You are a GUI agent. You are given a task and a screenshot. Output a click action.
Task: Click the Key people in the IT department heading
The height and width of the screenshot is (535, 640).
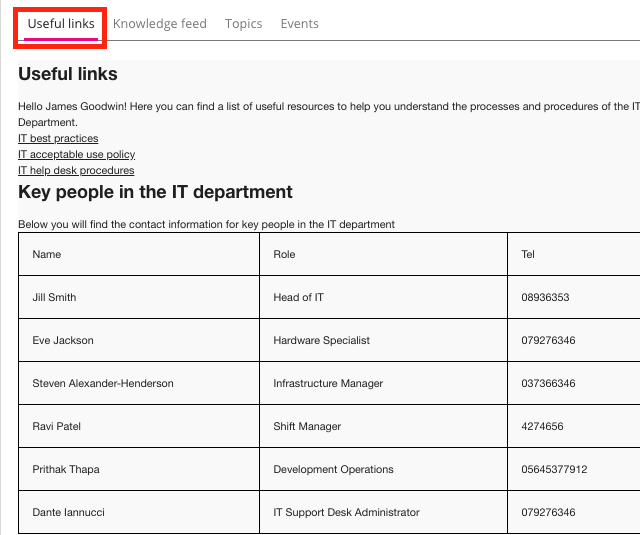[x=155, y=192]
